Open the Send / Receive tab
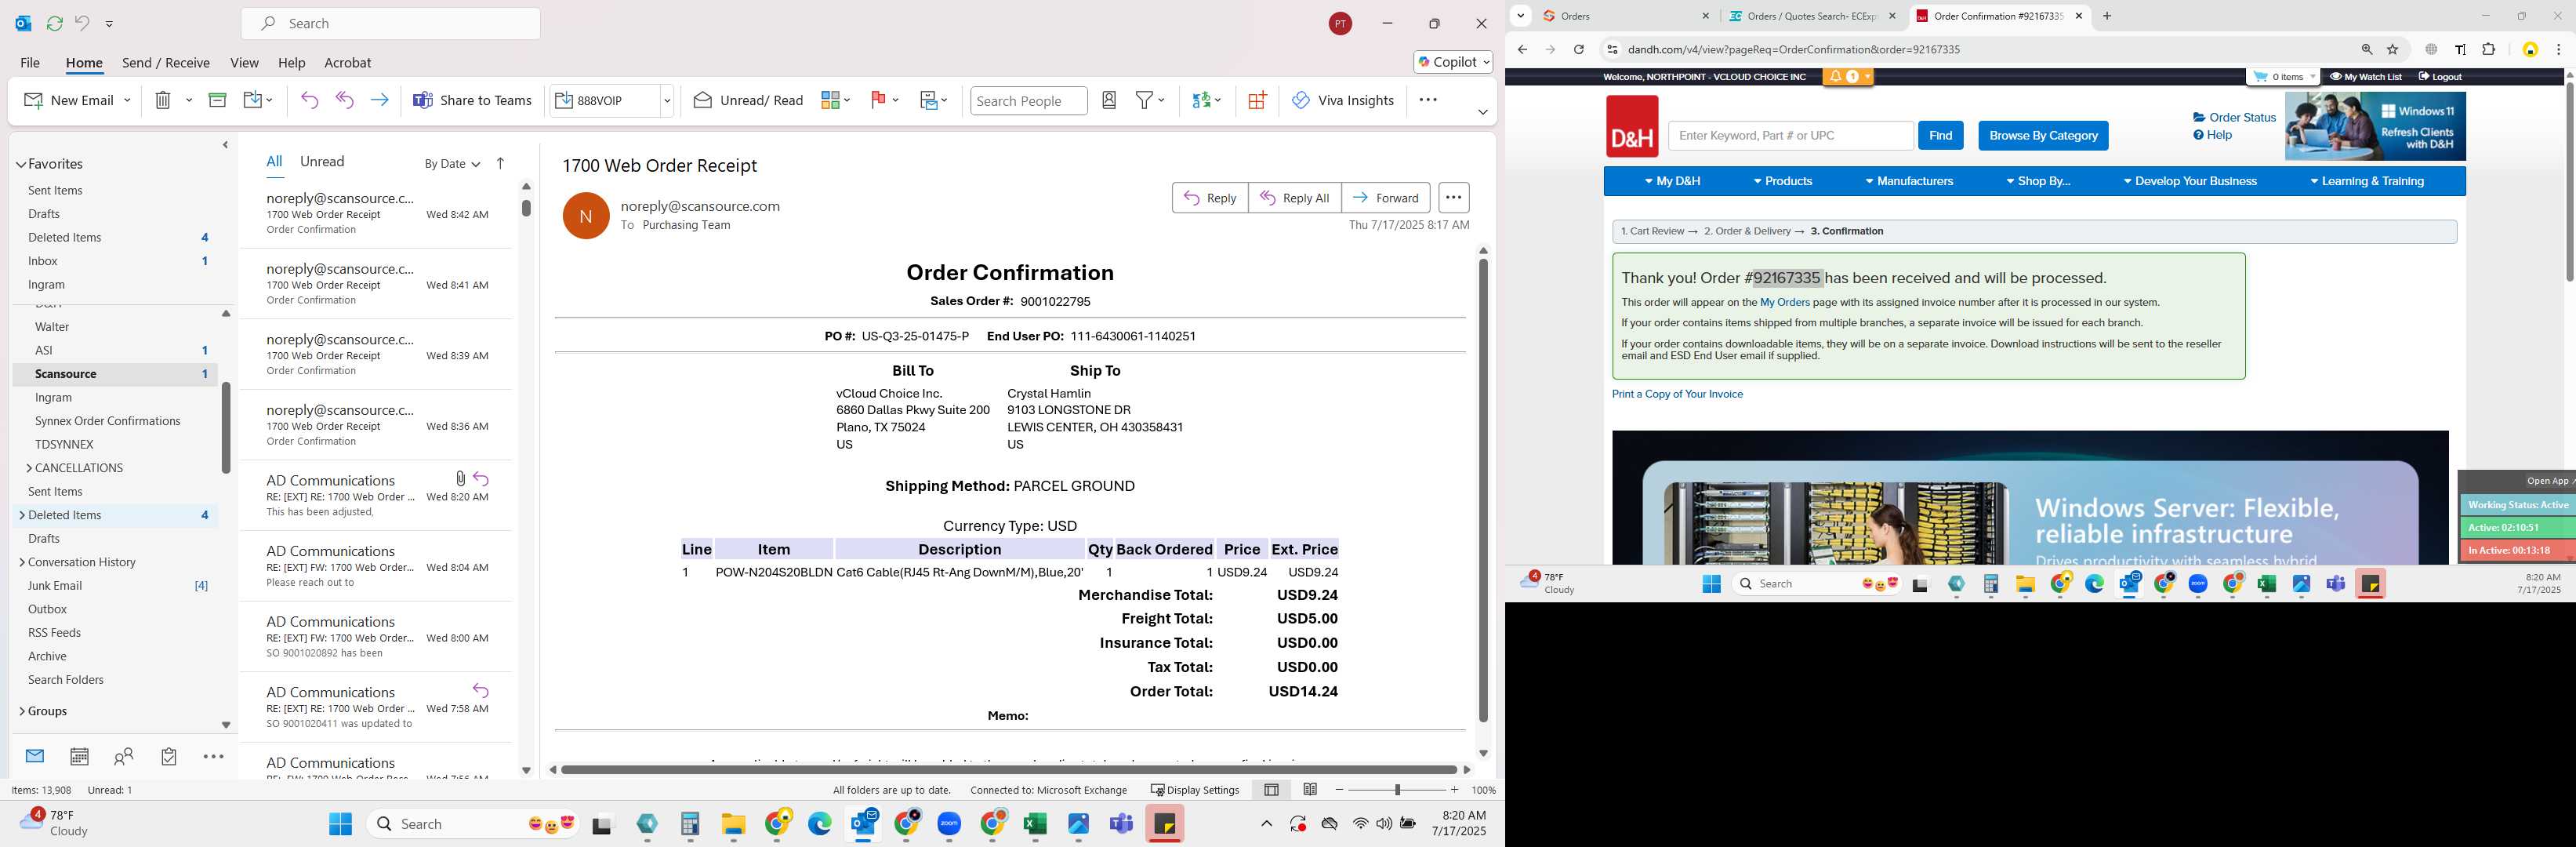2576x847 pixels. pyautogui.click(x=166, y=62)
